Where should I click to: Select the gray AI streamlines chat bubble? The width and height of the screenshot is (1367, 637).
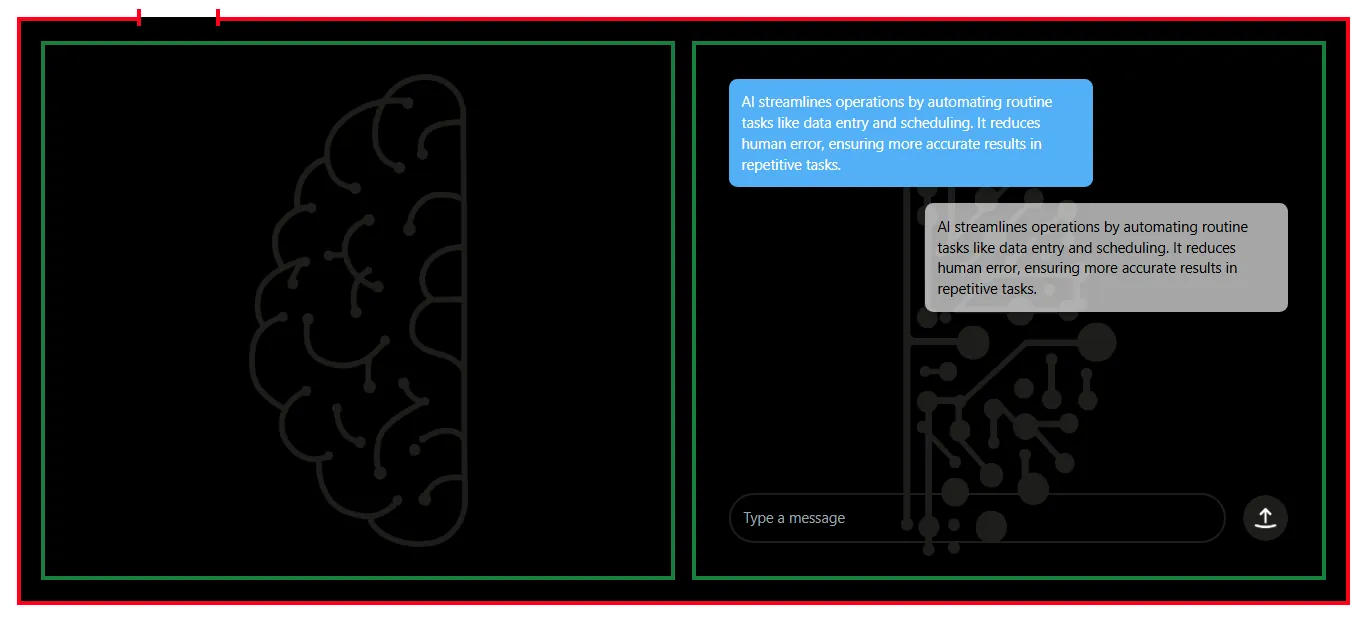point(1106,258)
